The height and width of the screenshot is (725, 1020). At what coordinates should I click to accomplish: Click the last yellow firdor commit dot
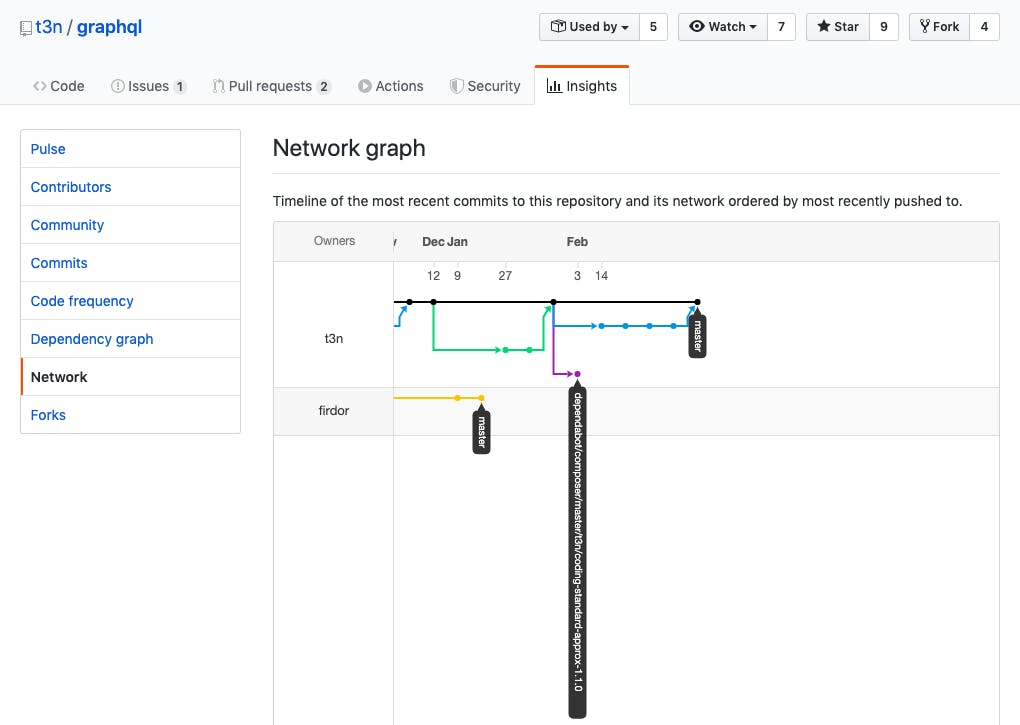pyautogui.click(x=481, y=398)
